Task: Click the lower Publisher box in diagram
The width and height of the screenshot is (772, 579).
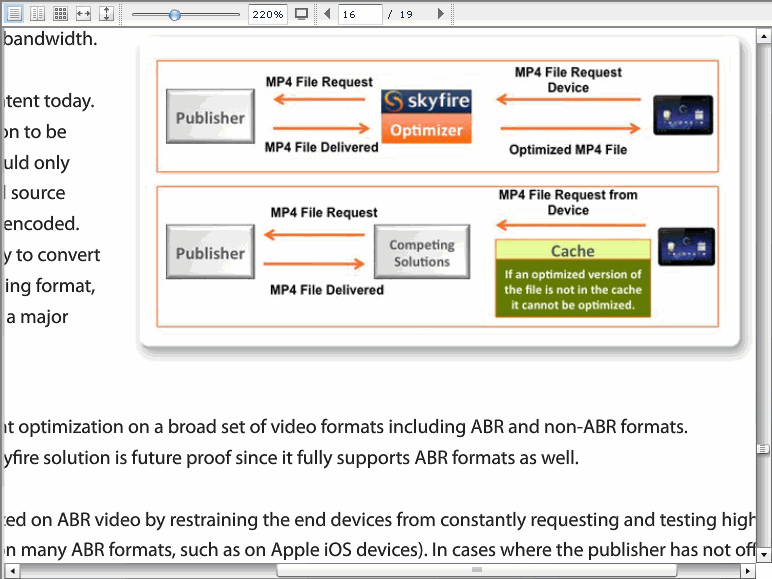Action: coord(210,252)
